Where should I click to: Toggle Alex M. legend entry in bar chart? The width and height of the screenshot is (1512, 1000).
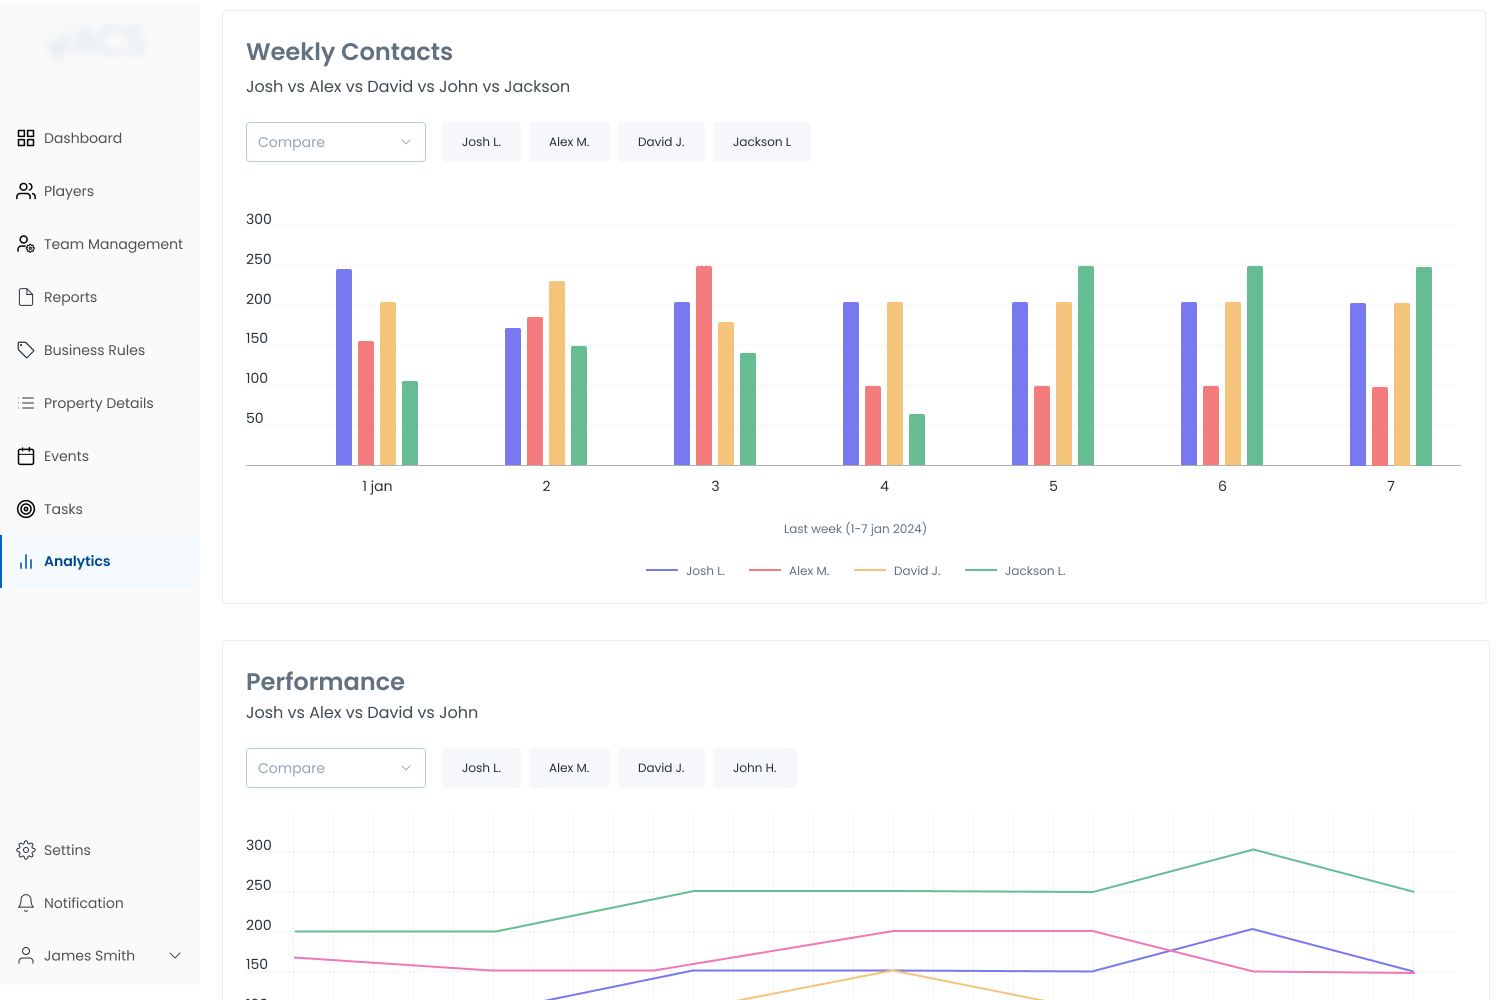click(789, 571)
